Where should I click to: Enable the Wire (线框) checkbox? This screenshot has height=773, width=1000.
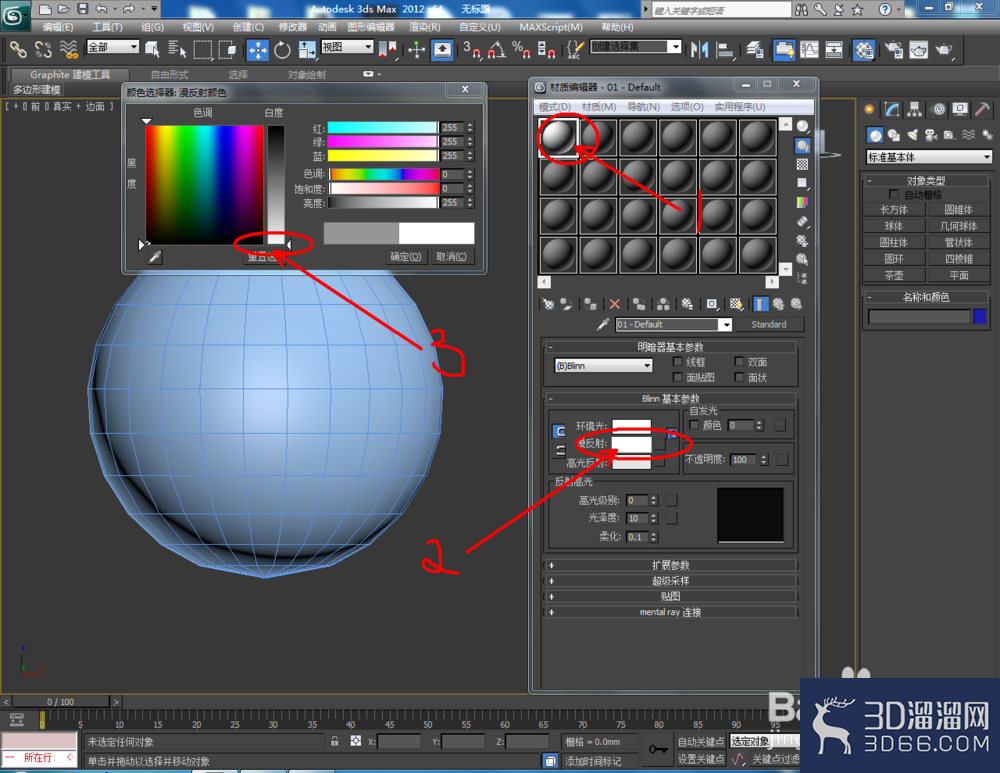[678, 362]
